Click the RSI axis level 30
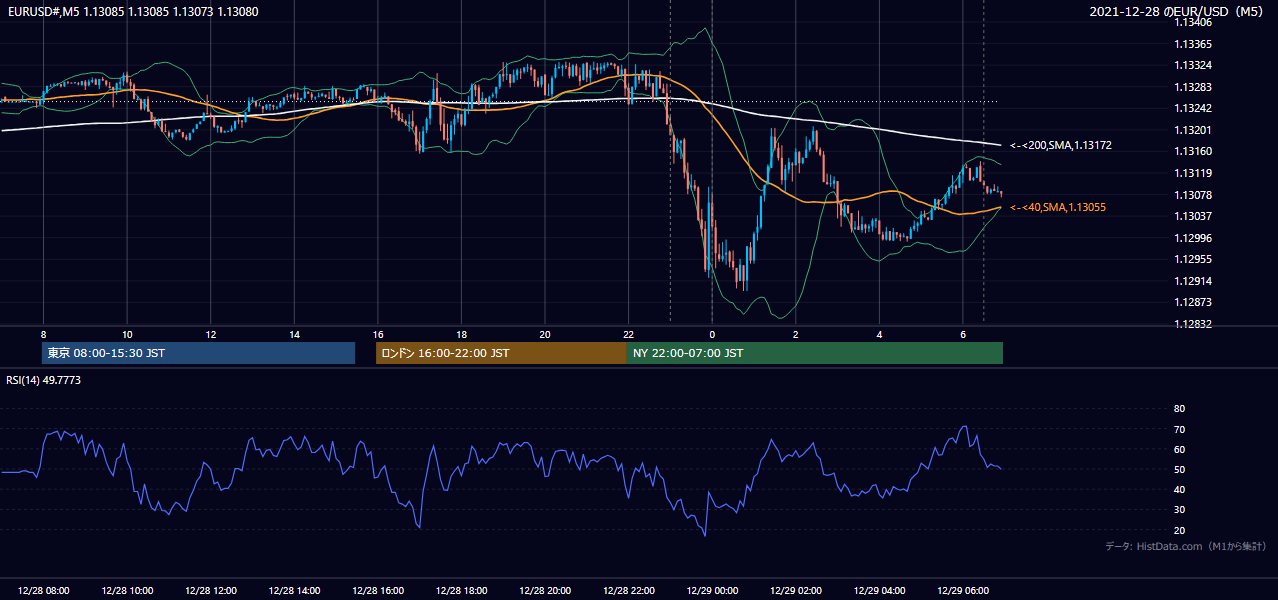Image resolution: width=1278 pixels, height=600 pixels. pos(1179,510)
